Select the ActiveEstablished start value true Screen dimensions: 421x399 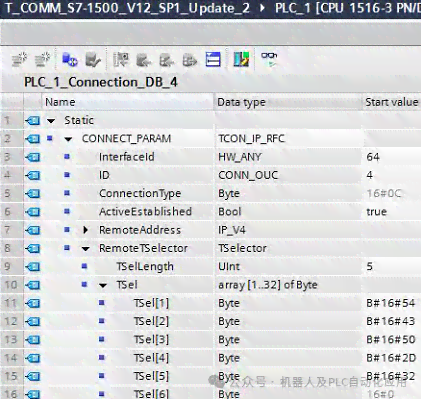tap(376, 212)
